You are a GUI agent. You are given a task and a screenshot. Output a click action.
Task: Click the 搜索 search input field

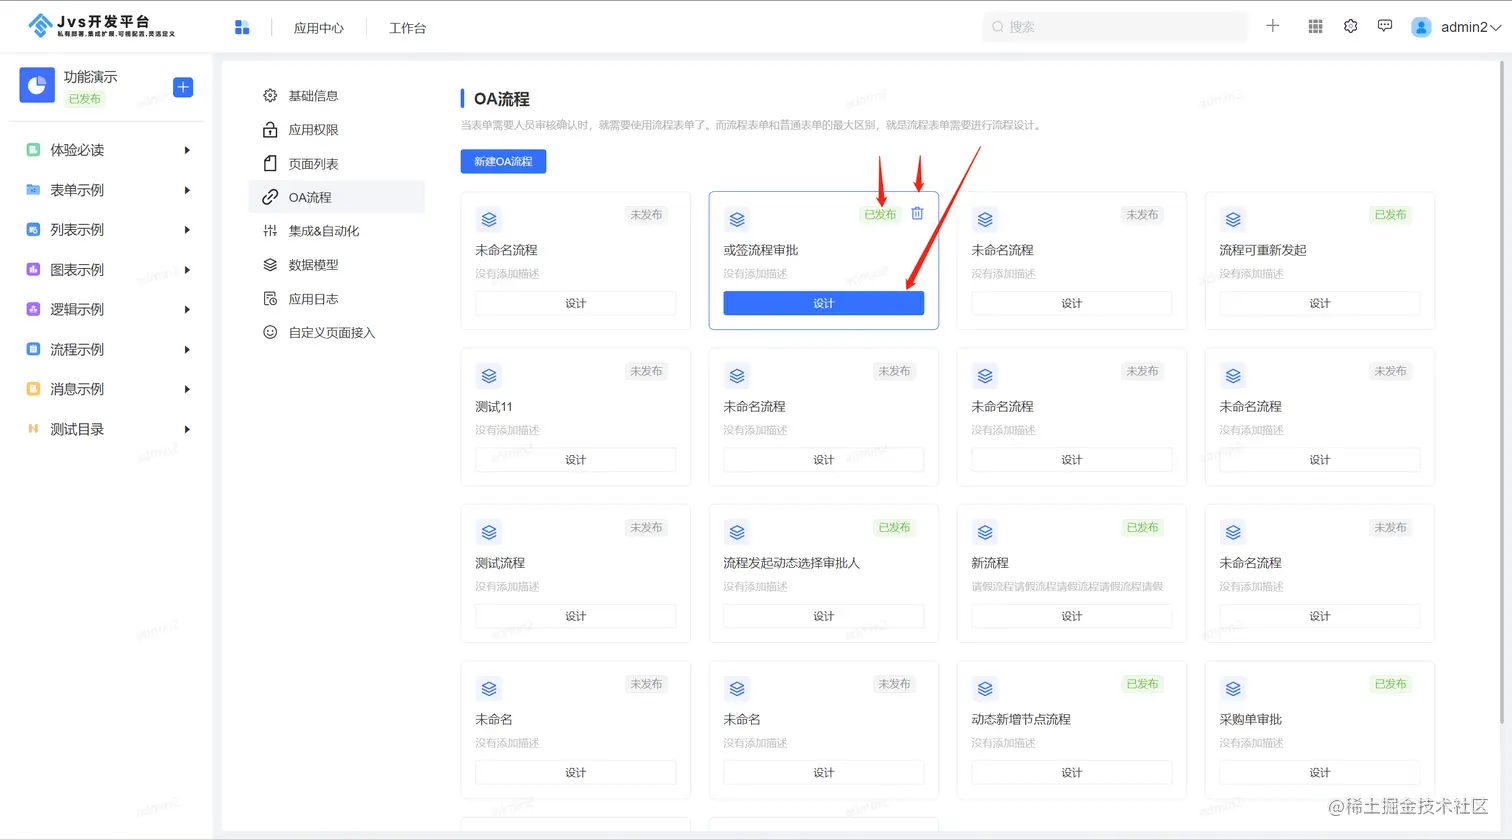pos(1115,27)
